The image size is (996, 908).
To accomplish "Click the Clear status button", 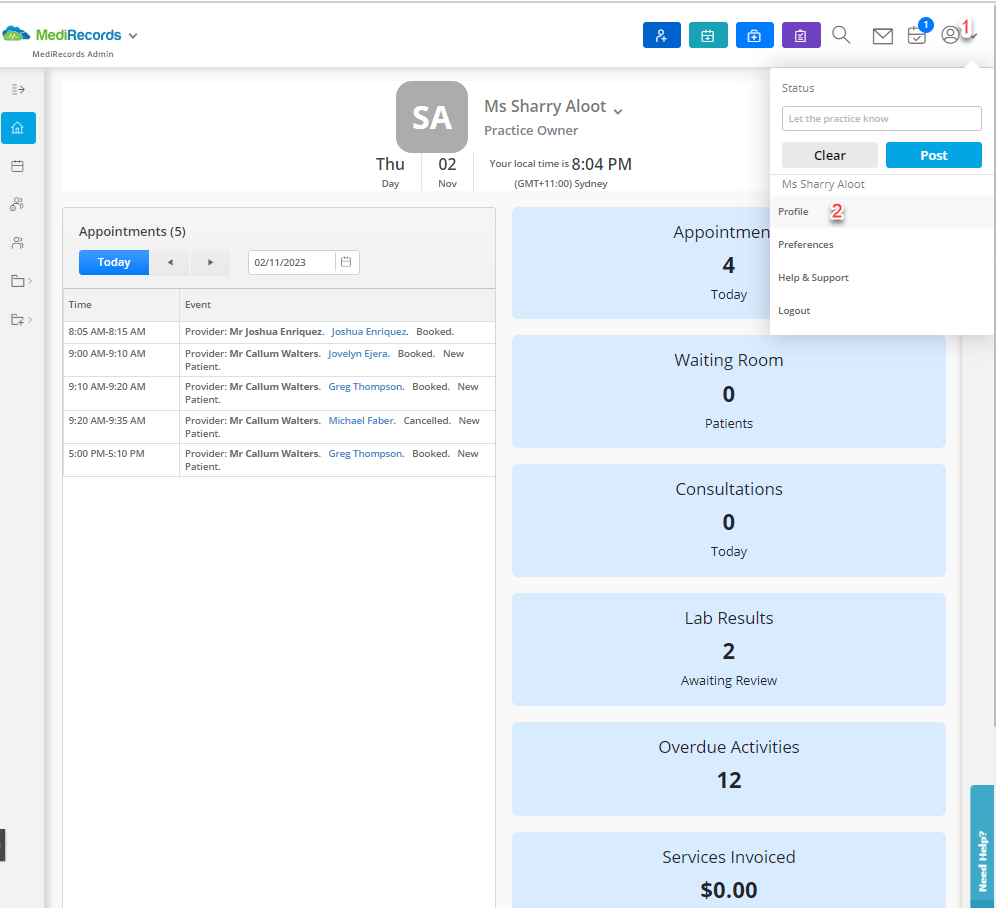I will coord(830,155).
